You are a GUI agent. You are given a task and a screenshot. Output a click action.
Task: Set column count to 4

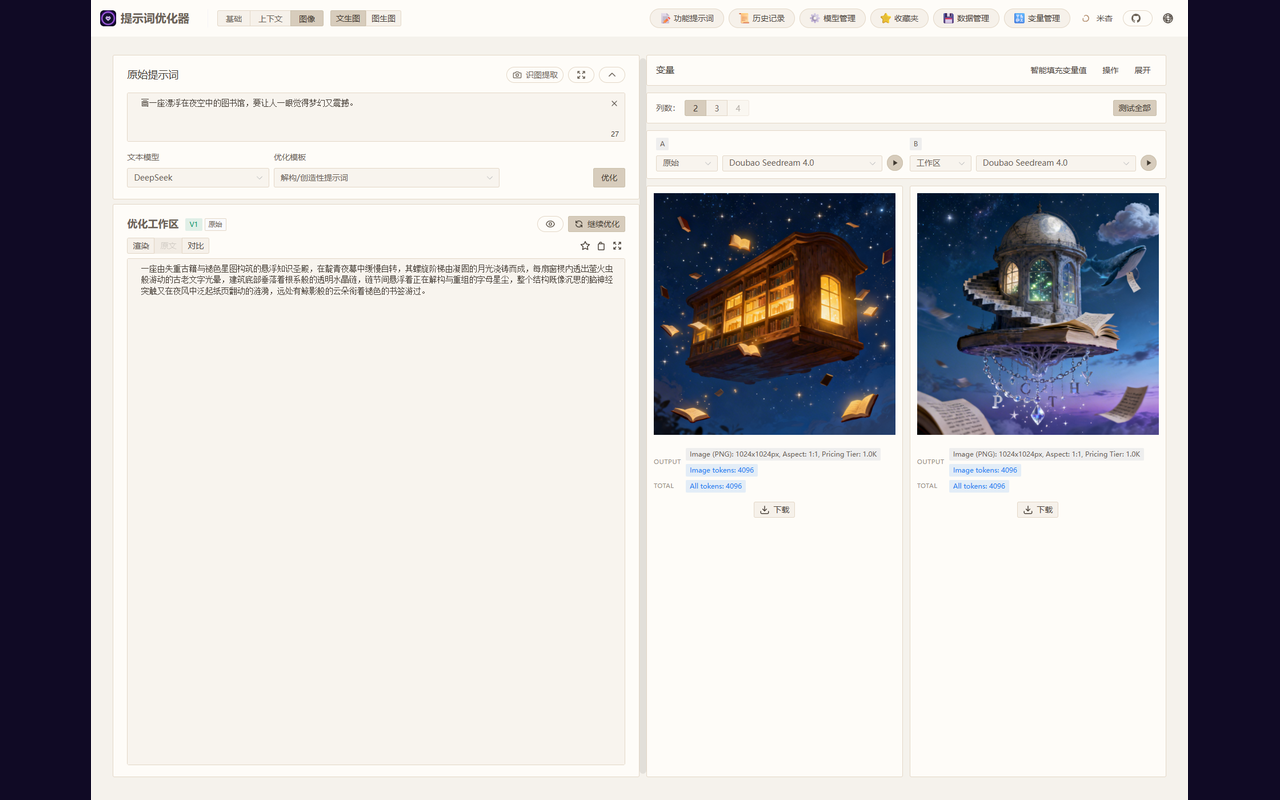[738, 108]
